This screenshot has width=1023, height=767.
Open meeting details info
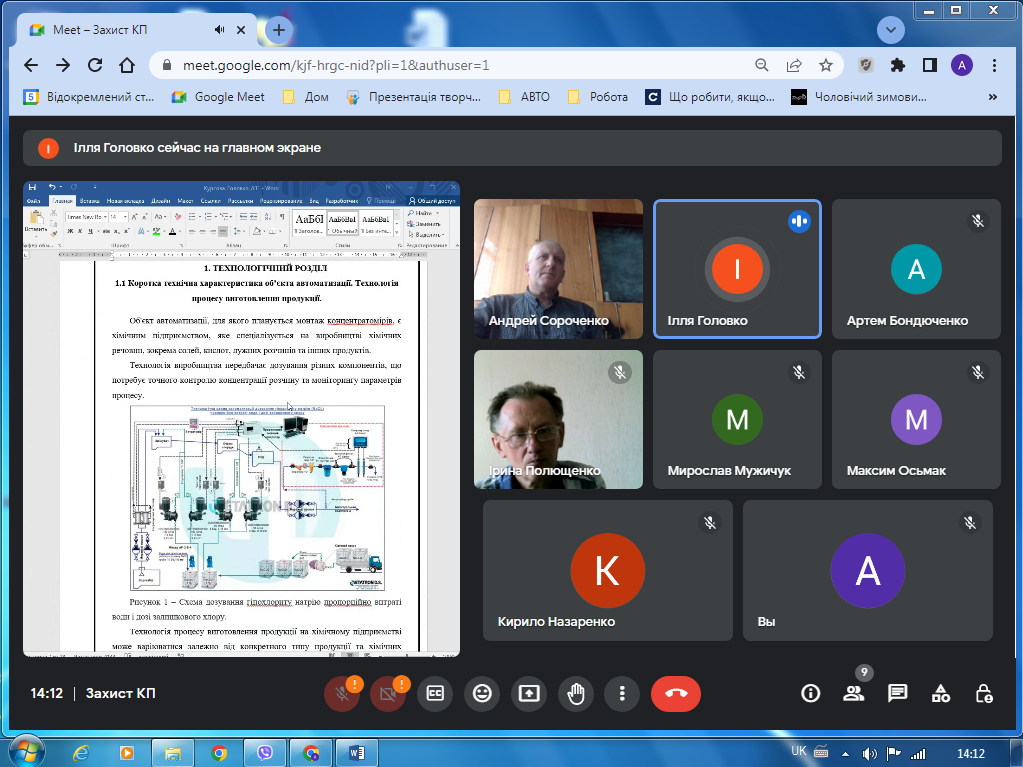tap(810, 693)
